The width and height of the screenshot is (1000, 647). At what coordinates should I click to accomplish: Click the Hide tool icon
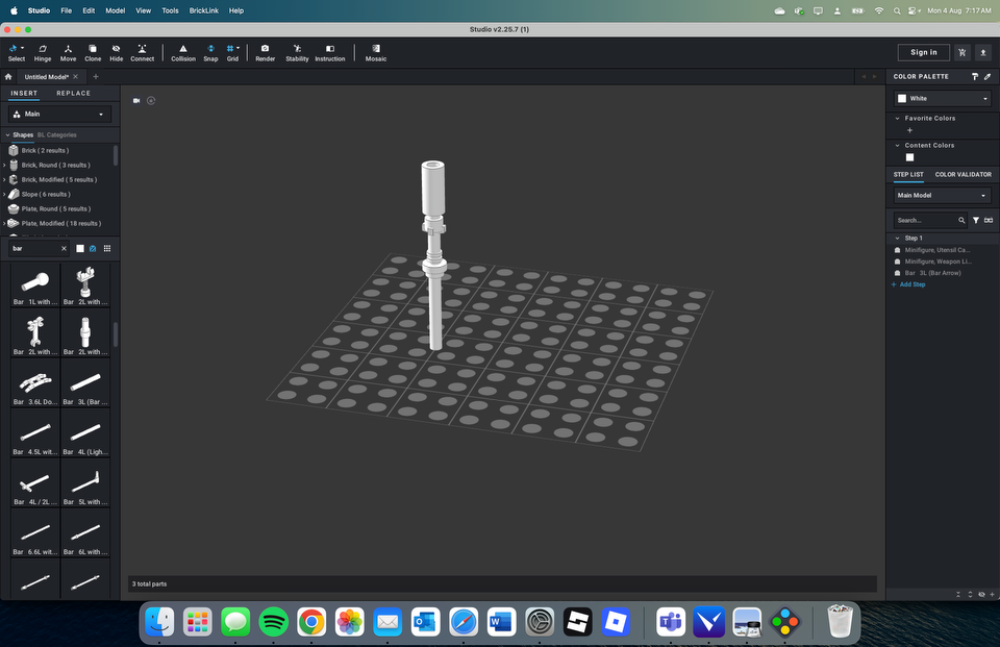[116, 52]
